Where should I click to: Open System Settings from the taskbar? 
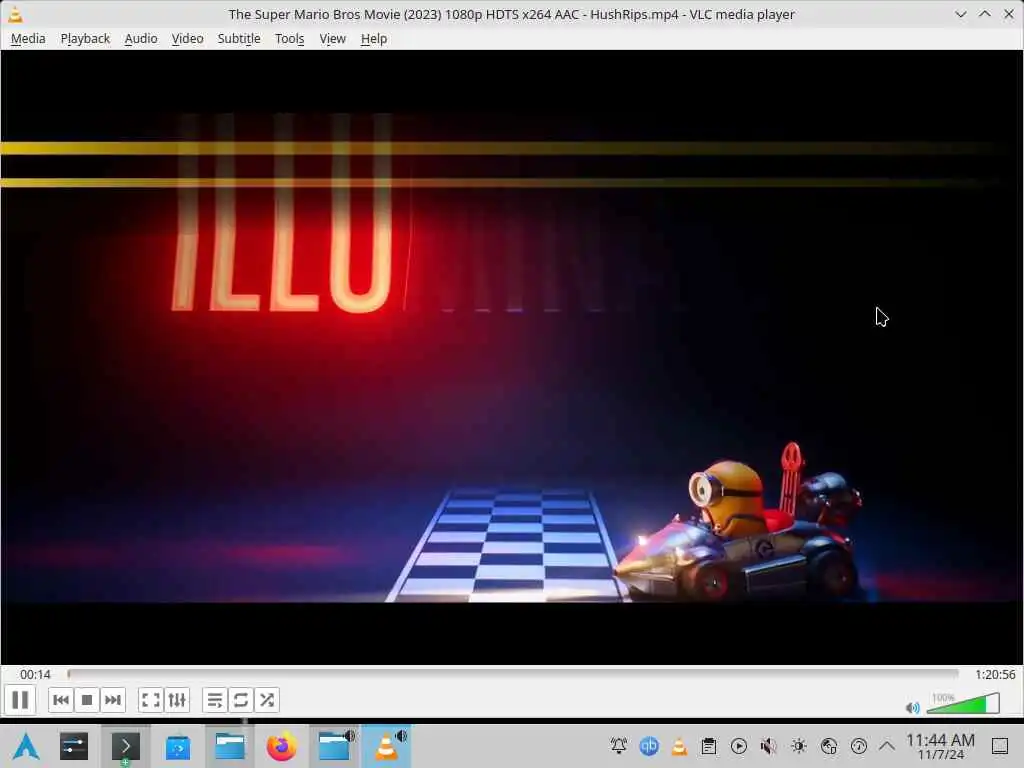[x=74, y=746]
